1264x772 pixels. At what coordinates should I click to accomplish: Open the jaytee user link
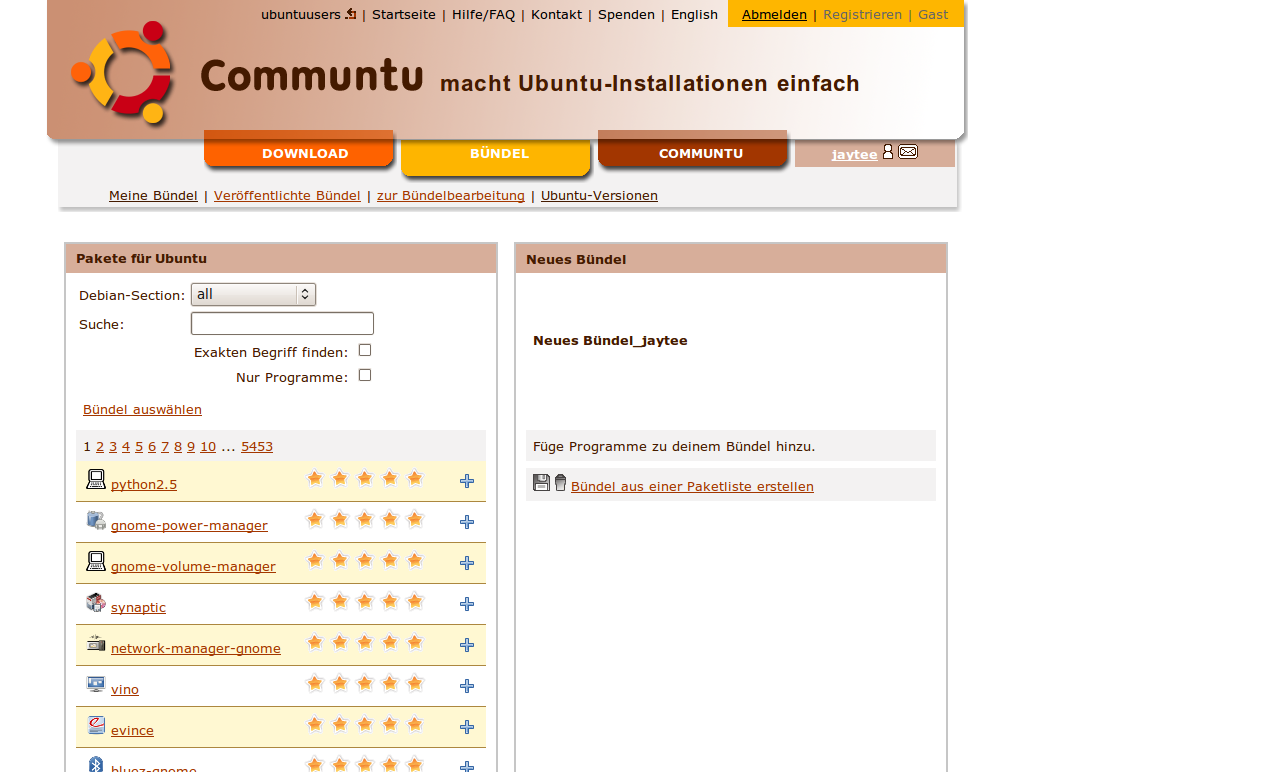[x=854, y=154]
